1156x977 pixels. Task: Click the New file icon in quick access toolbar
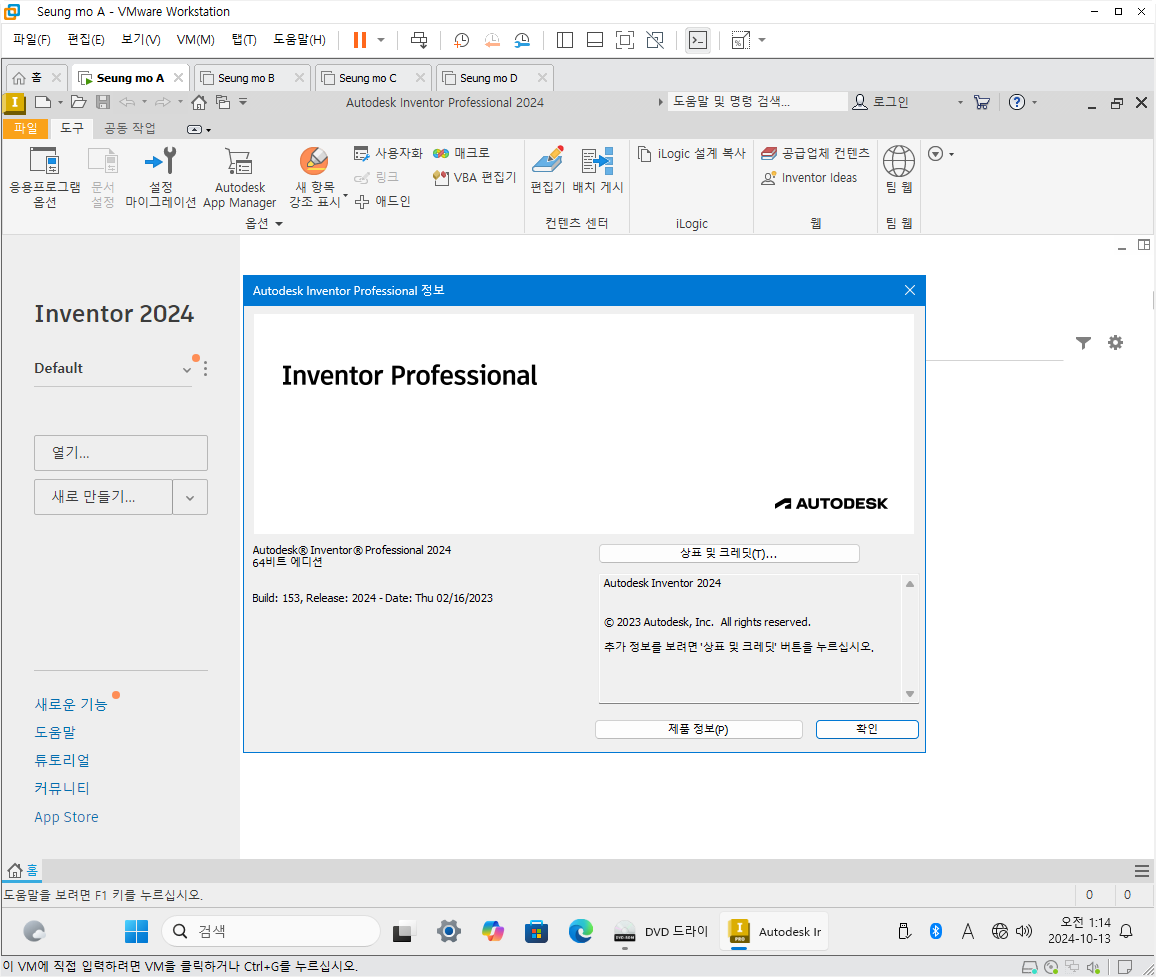[43, 102]
